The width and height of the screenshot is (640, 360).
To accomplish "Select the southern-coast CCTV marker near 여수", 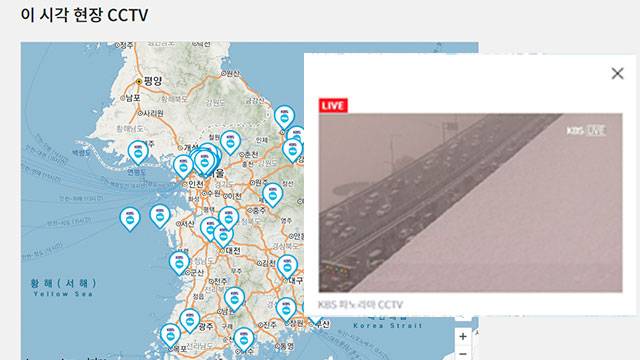I will 244,339.
